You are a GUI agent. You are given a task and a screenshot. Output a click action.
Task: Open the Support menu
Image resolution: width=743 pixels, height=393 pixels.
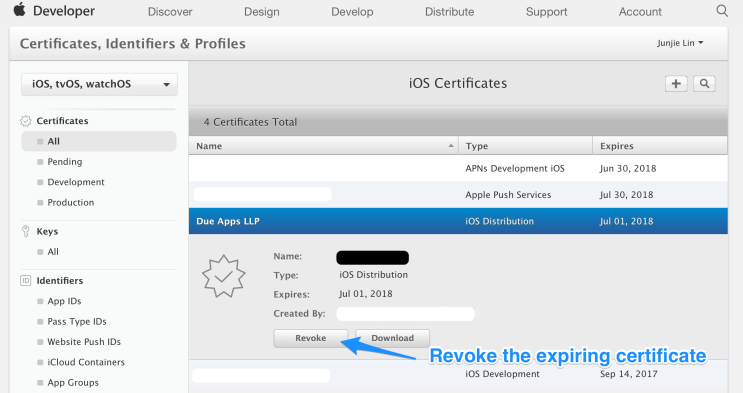pyautogui.click(x=546, y=12)
